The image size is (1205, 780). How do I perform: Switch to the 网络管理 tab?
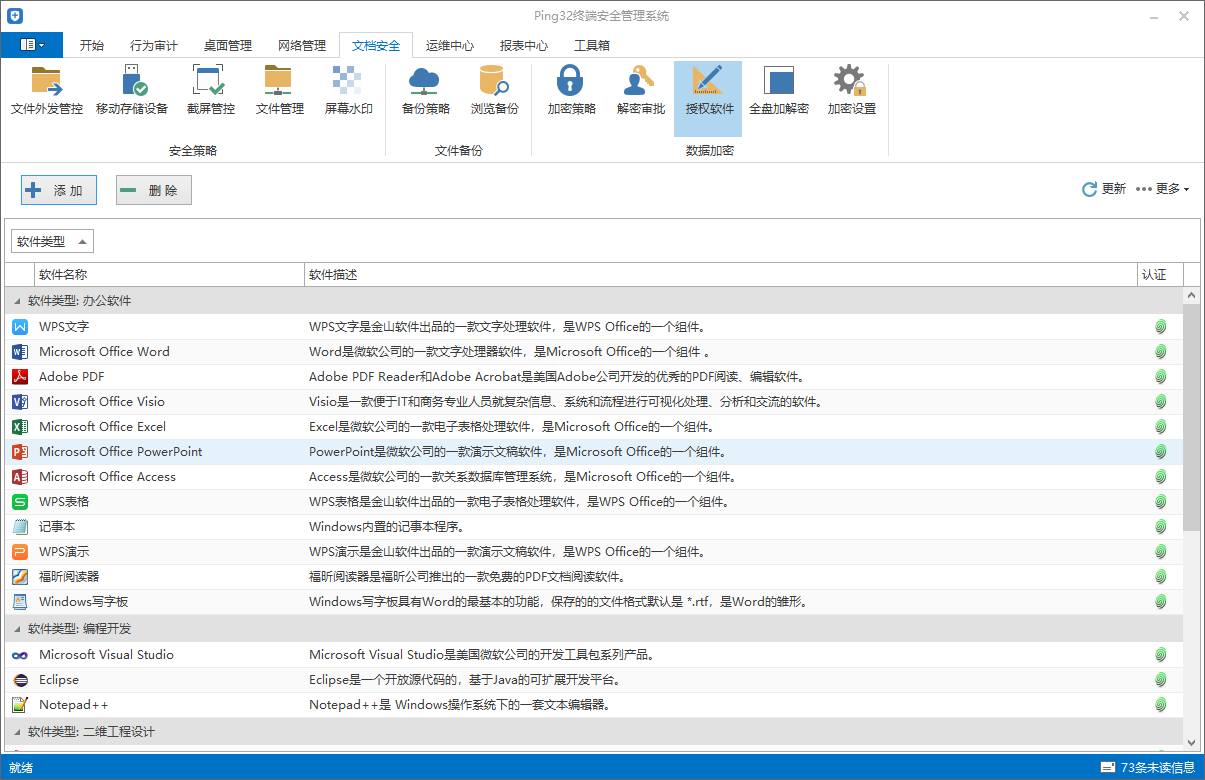[x=302, y=45]
